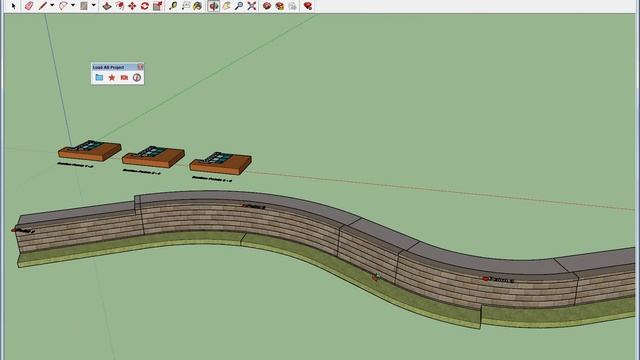Open the 3D Warehouse icon
Image resolution: width=640 pixels, height=360 pixels.
click(267, 6)
